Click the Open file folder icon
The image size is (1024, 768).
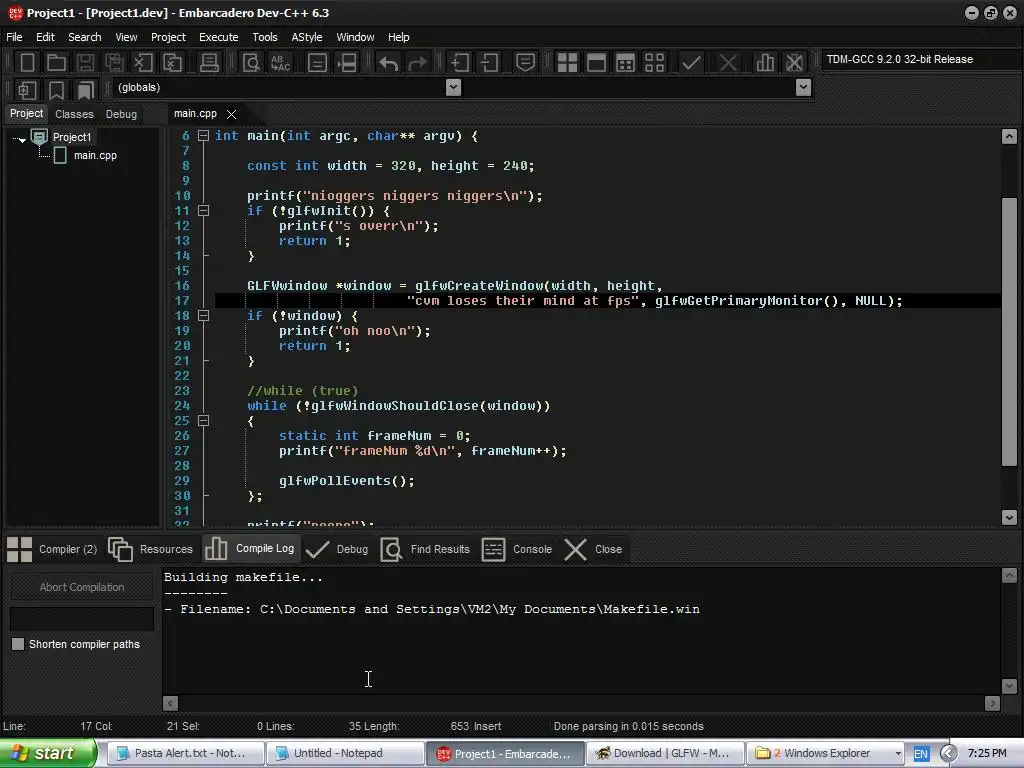point(56,63)
